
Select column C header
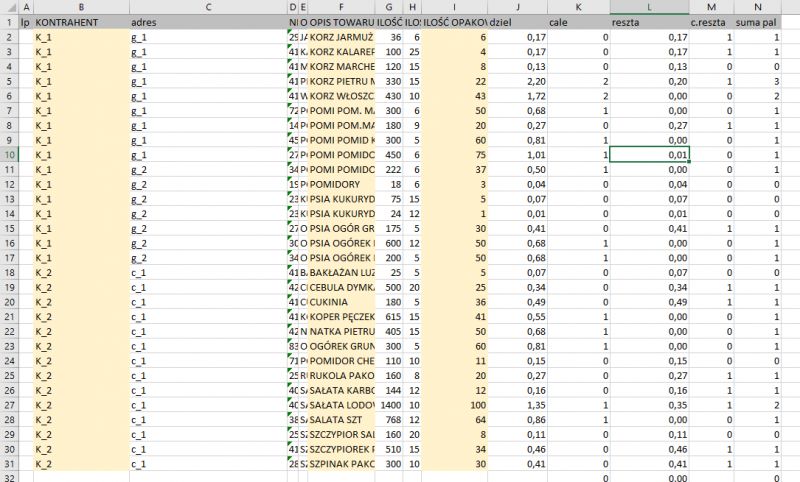[208, 7]
